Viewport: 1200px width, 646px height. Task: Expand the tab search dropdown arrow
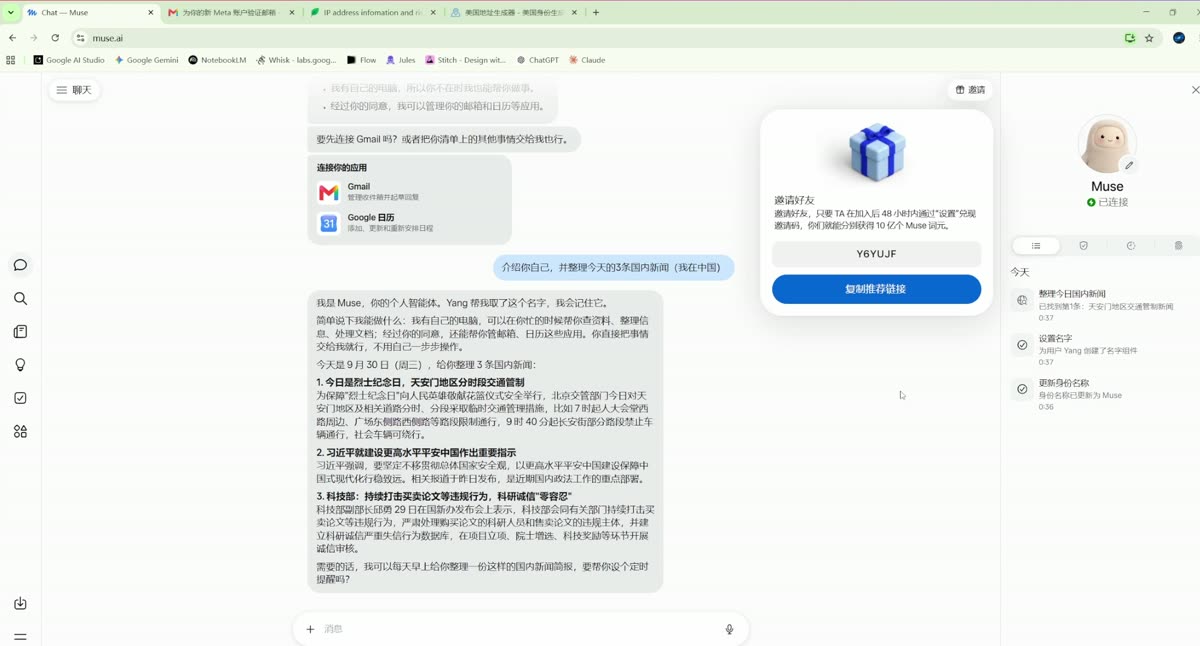click(10, 12)
